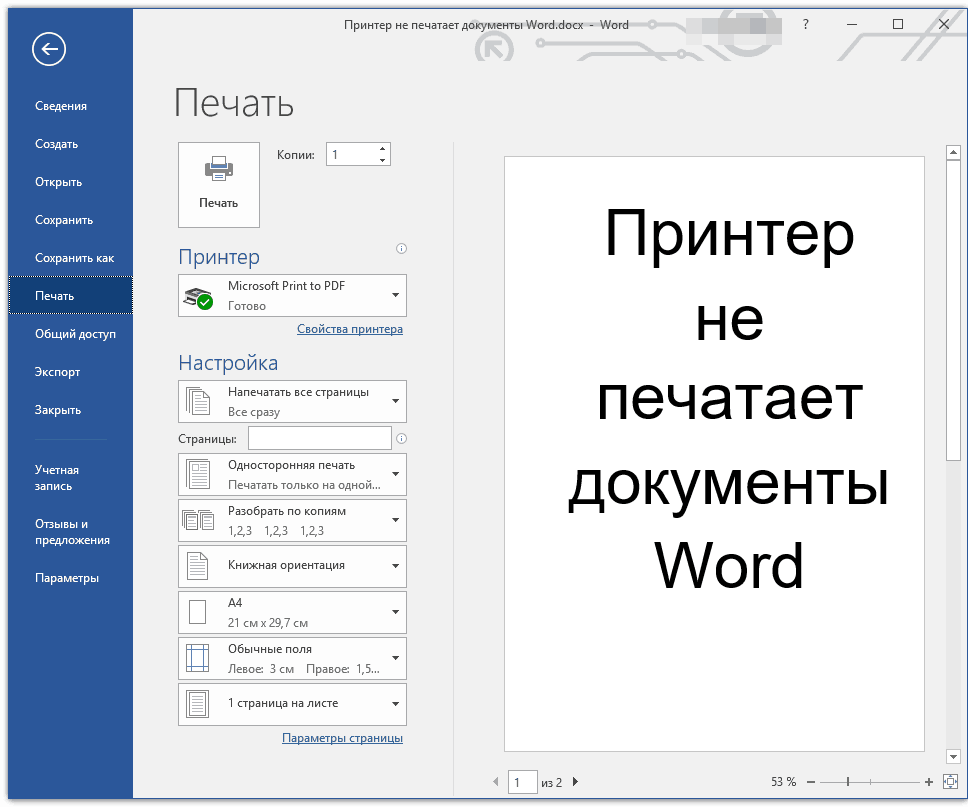
Task: Increase copies with the Копии up stepper
Action: coord(382,147)
